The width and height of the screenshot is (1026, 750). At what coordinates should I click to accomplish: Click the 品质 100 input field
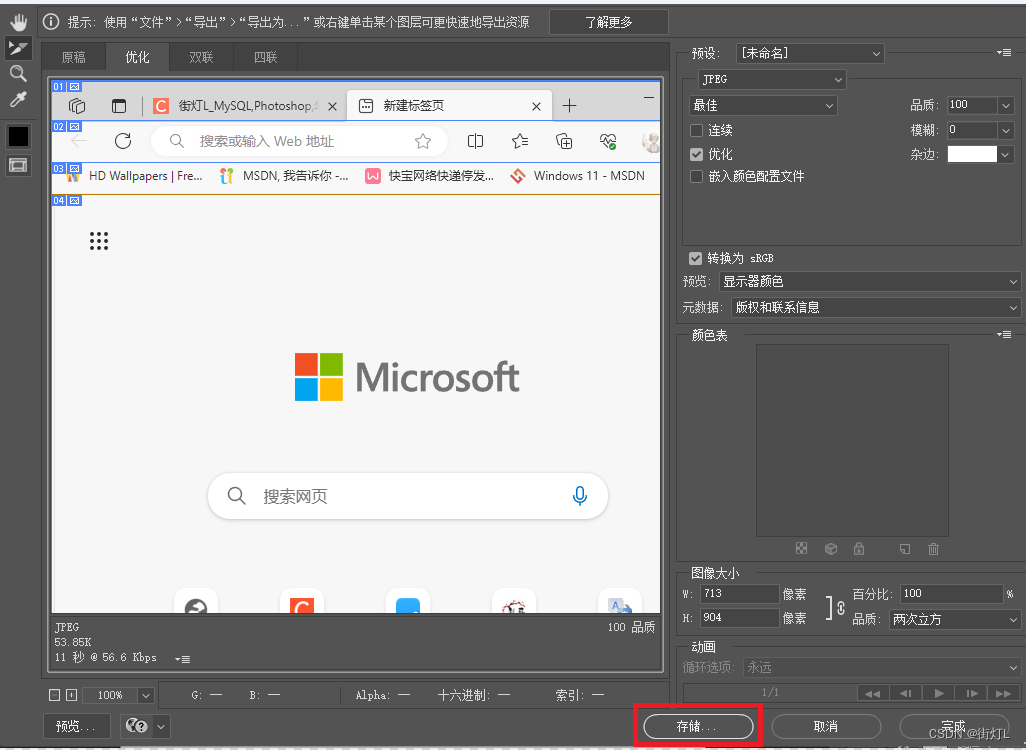point(972,105)
